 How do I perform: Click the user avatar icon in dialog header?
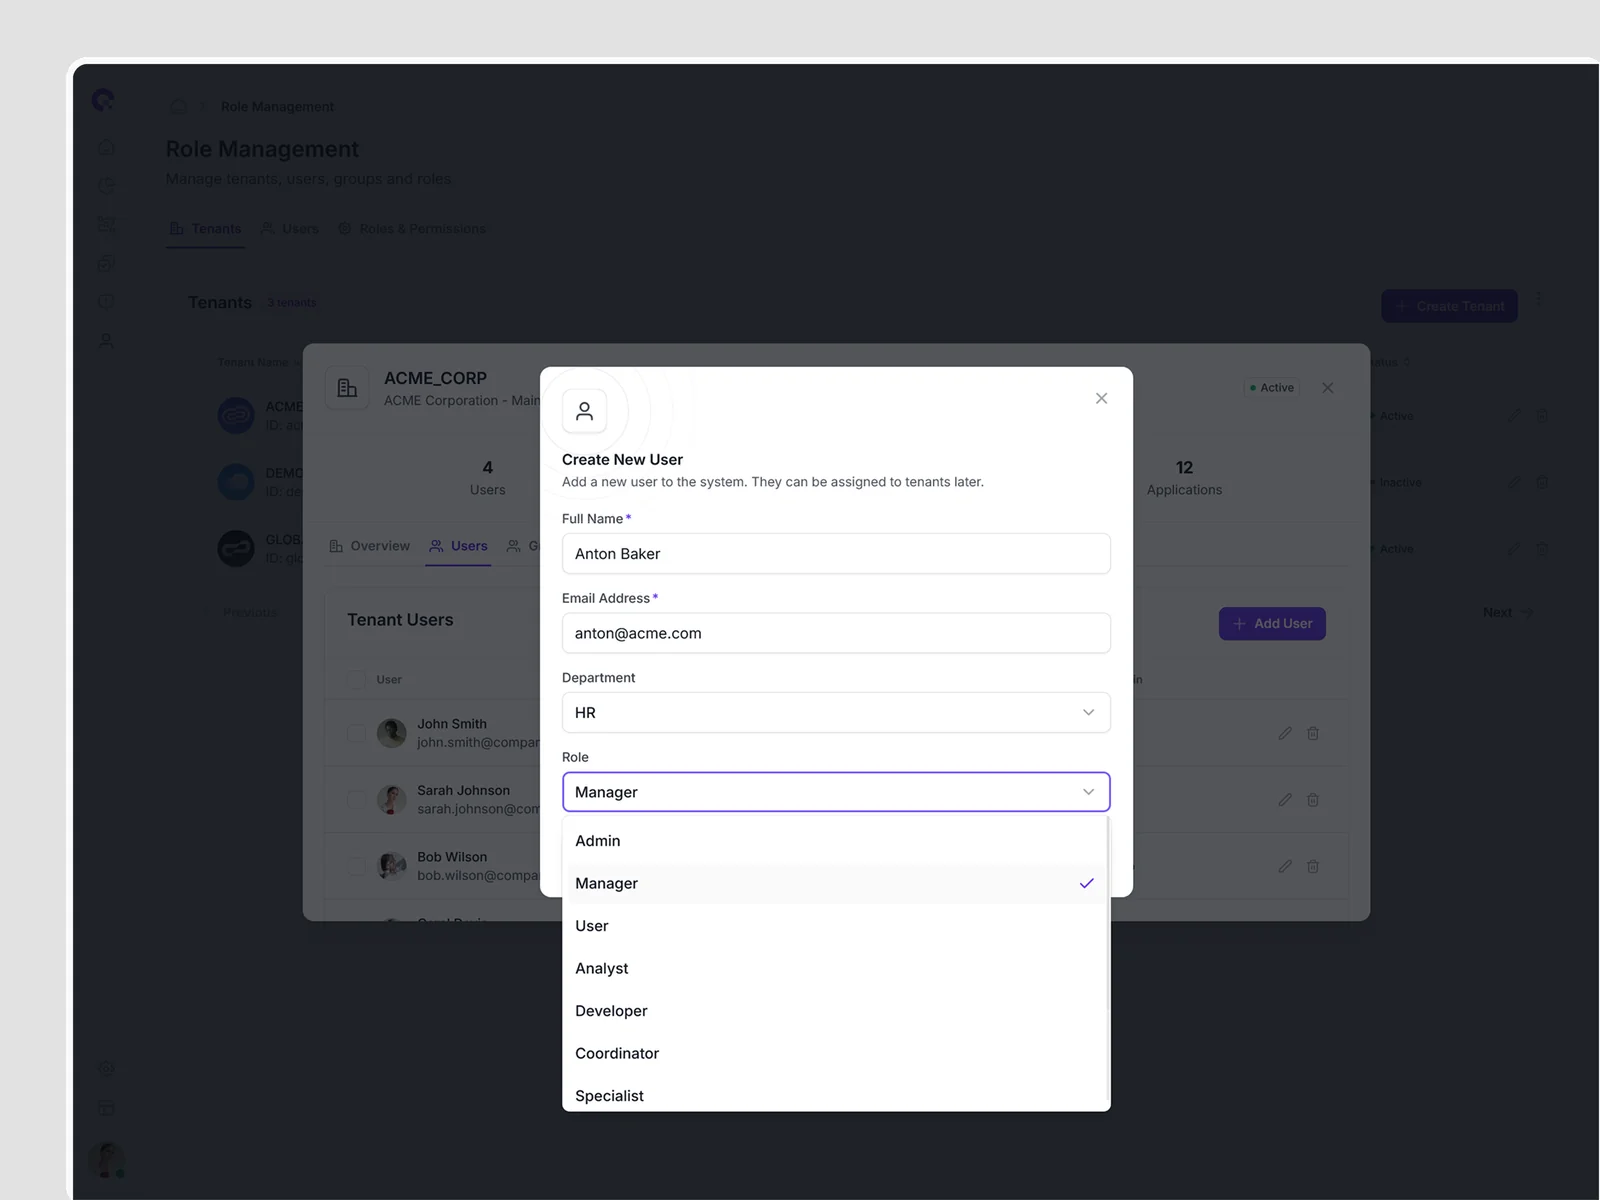[585, 411]
